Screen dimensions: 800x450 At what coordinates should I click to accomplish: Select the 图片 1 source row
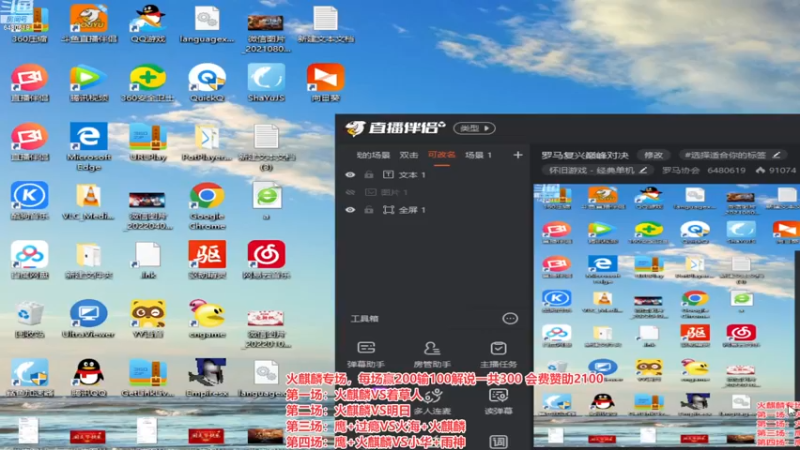434,192
